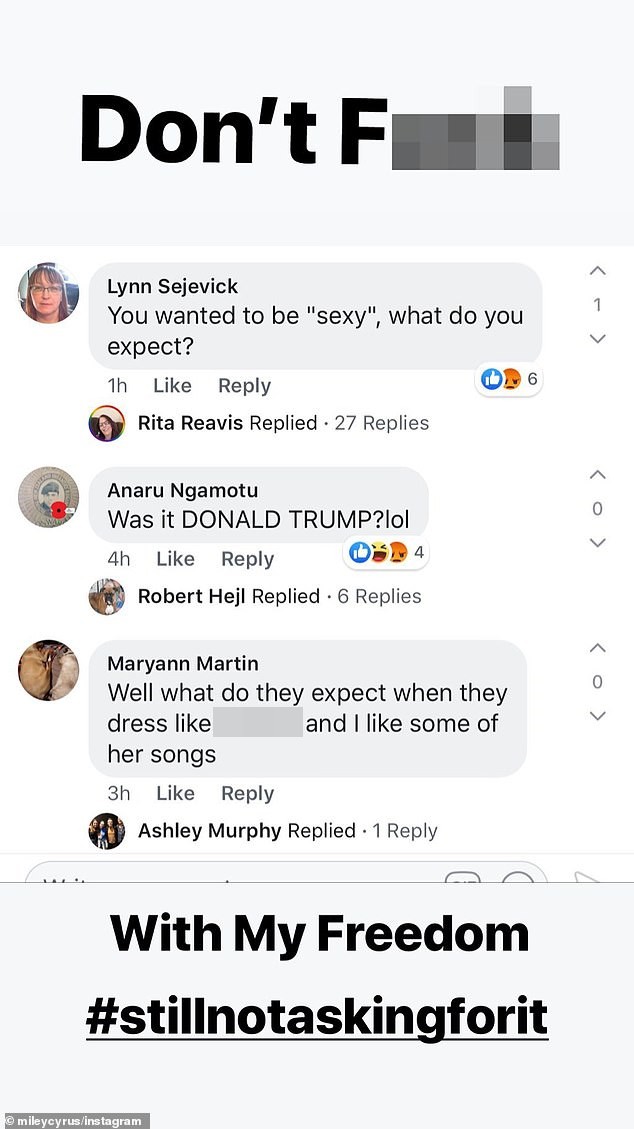This screenshot has width=634, height=1129.
Task: Open Maryann Martin's profile name link
Action: pos(183,663)
